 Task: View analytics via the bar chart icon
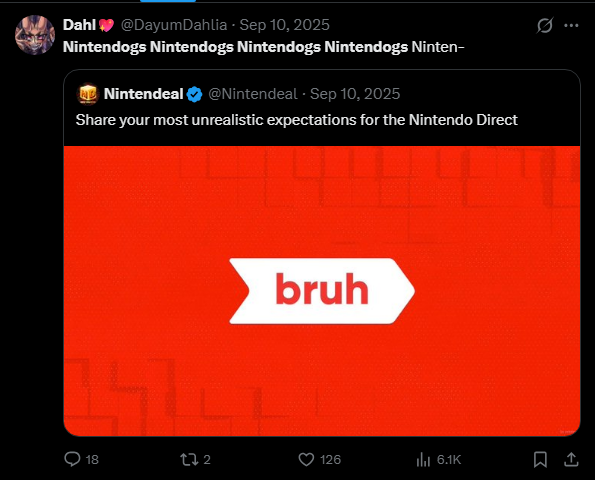[423, 460]
